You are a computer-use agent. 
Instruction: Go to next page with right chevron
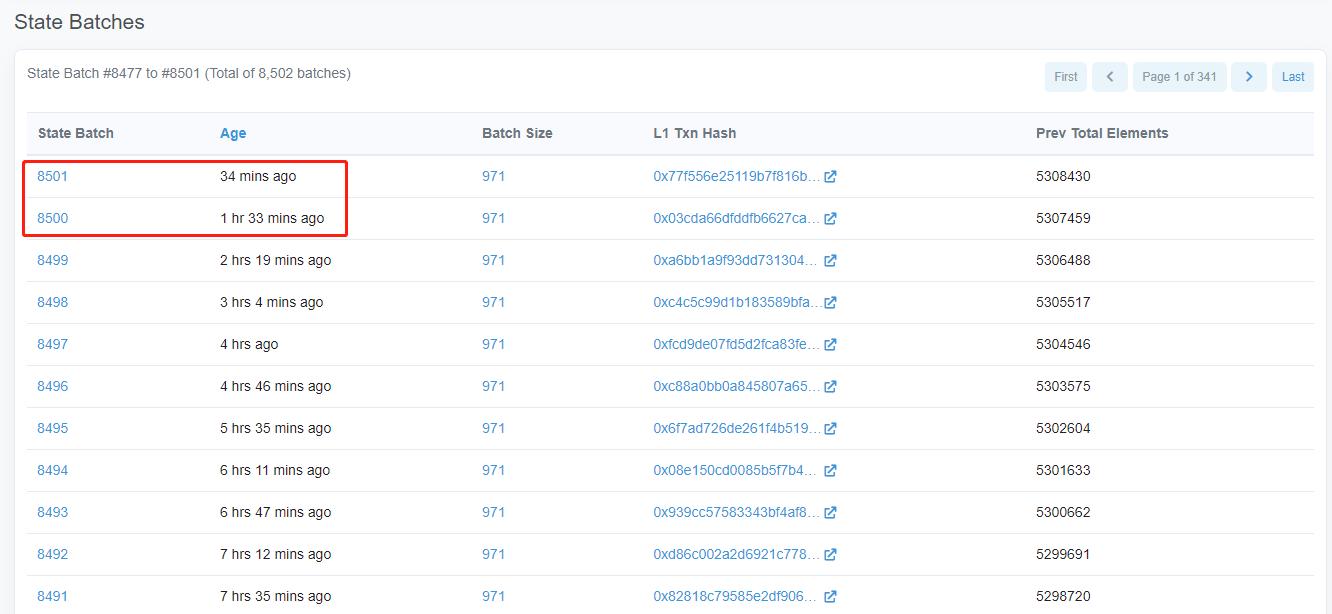(x=1249, y=77)
